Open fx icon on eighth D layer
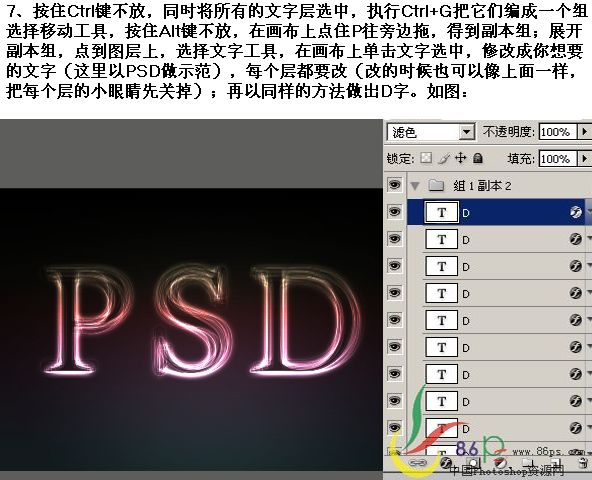This screenshot has width=592, height=480. coord(575,401)
